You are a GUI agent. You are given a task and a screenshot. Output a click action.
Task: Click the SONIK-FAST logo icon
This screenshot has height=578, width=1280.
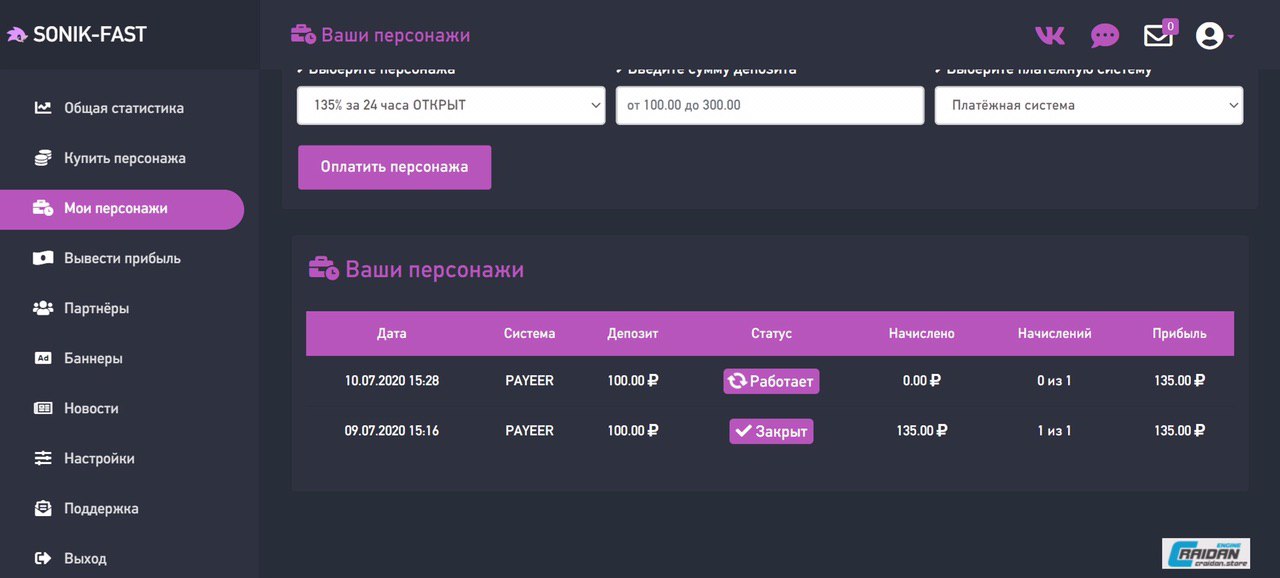tap(17, 35)
